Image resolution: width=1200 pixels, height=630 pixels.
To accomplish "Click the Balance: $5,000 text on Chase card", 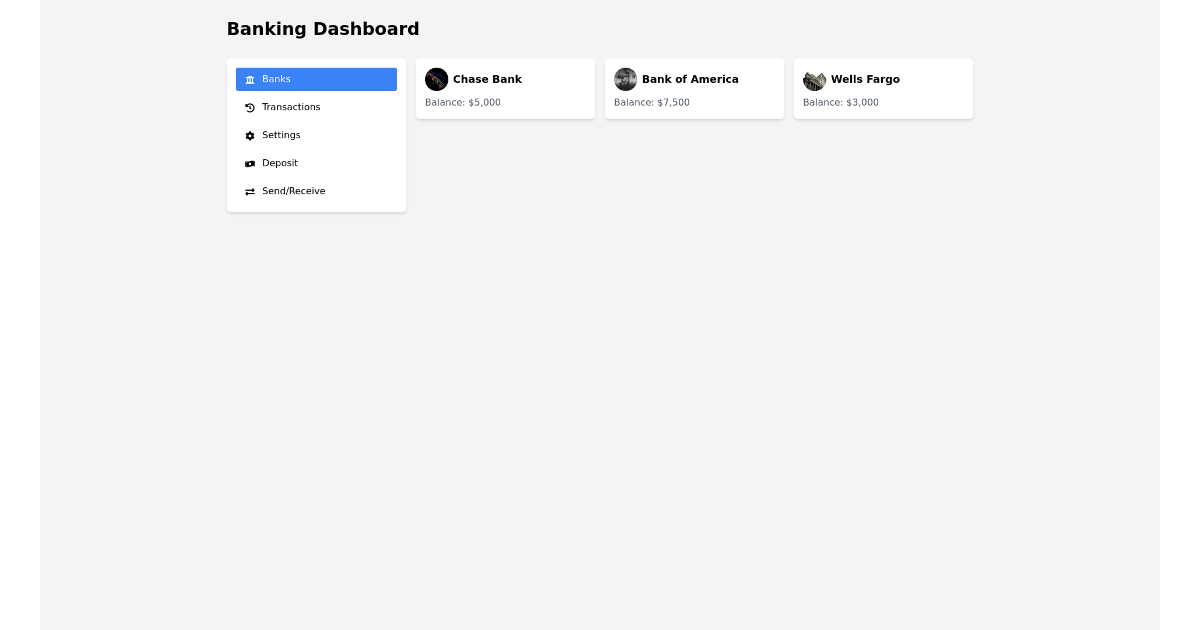I will click(x=463, y=102).
